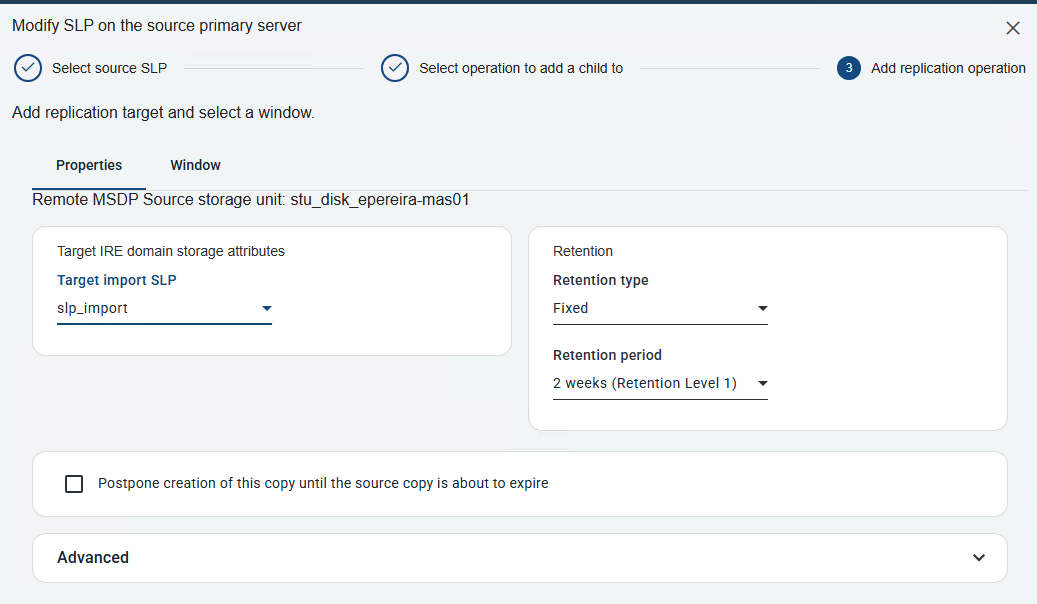Click the Retention period dropdown arrow
Image resolution: width=1037 pixels, height=604 pixels.
[762, 384]
